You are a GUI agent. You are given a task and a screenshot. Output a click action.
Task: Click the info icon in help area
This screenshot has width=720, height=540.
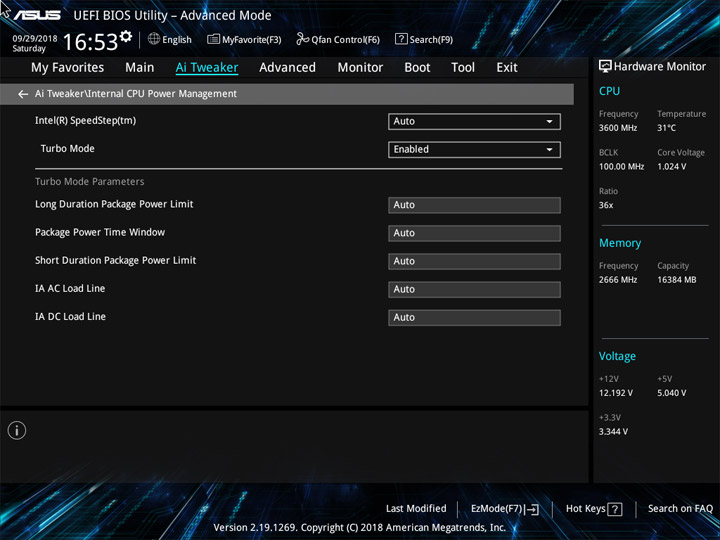click(x=17, y=430)
